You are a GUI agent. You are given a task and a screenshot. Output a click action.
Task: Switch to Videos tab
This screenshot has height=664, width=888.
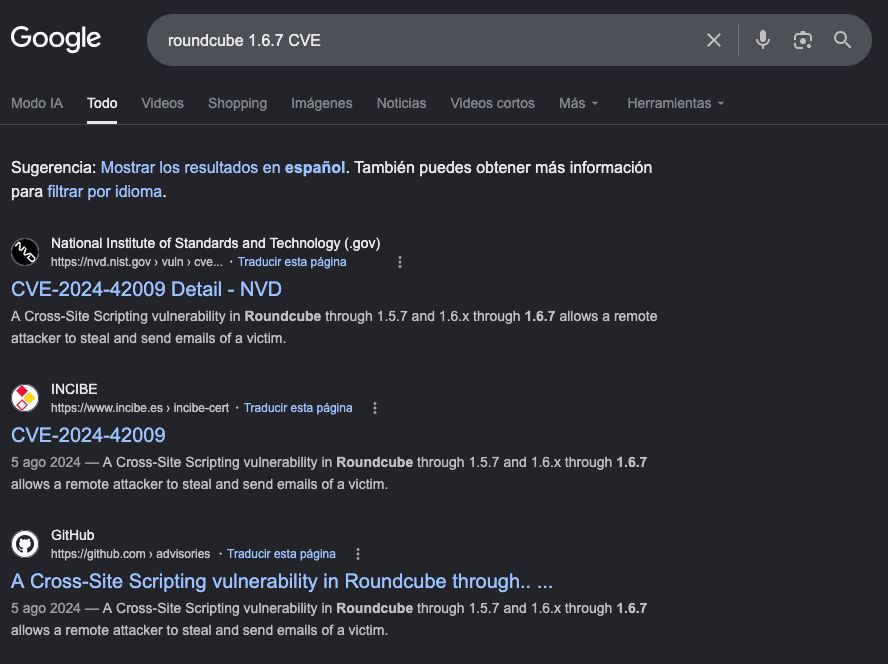[163, 103]
